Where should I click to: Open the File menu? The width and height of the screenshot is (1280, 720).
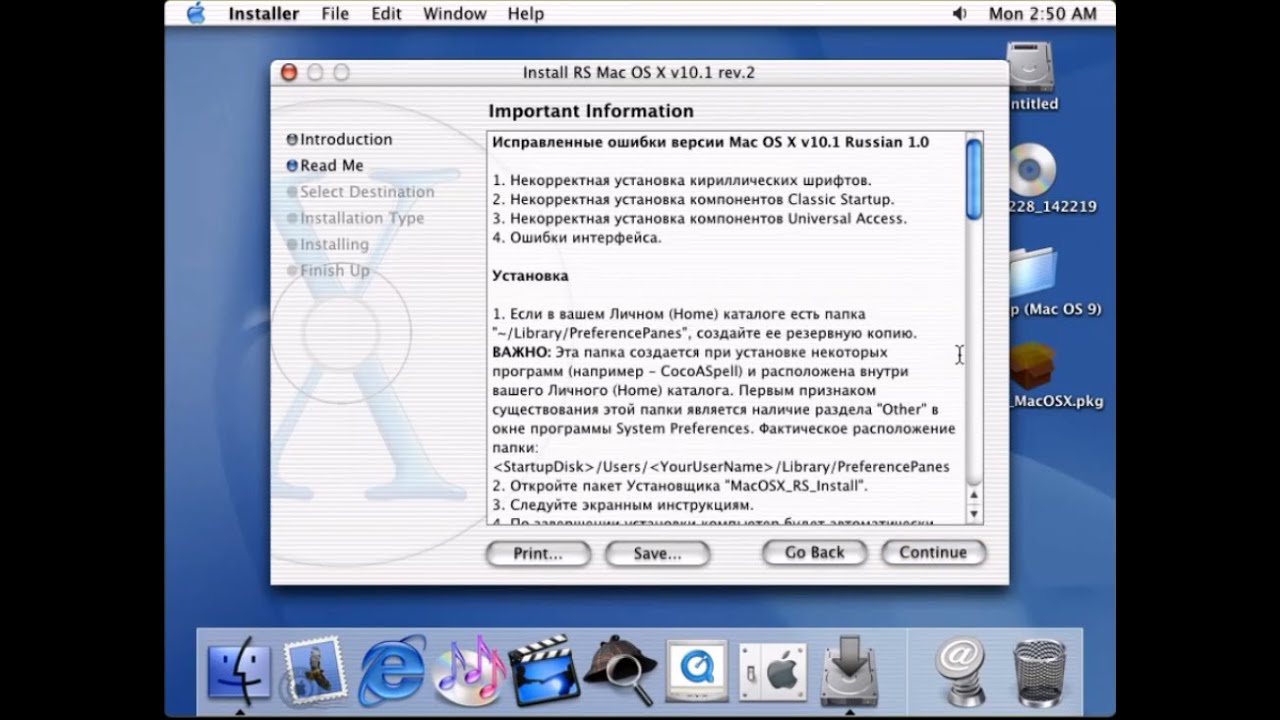coord(335,13)
